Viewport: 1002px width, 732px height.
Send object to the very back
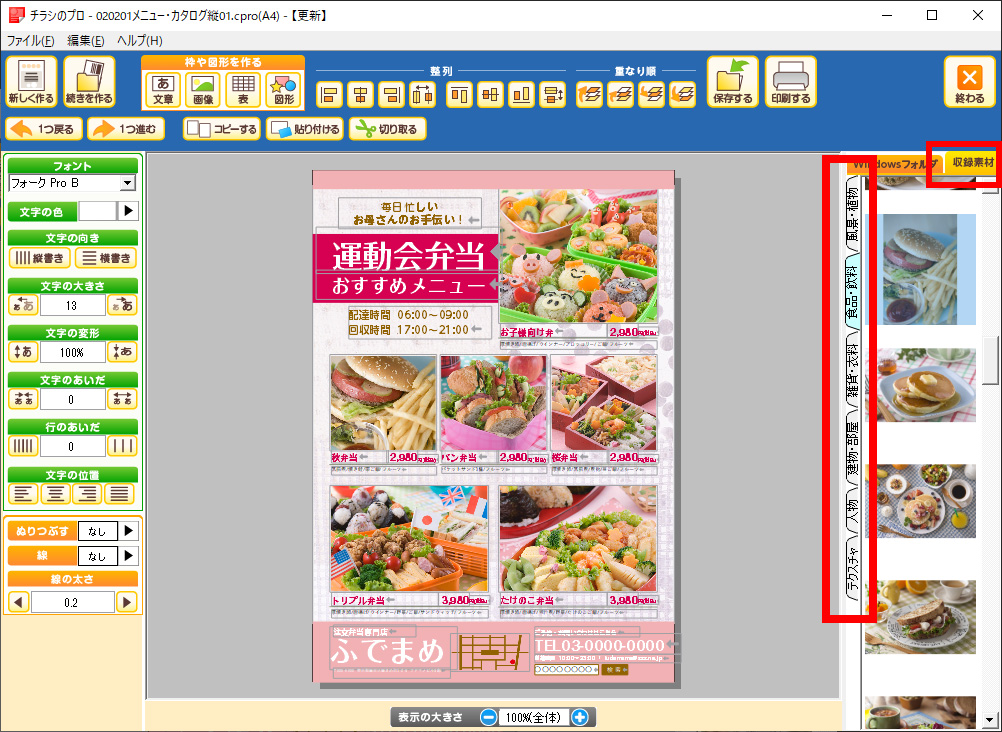point(682,95)
